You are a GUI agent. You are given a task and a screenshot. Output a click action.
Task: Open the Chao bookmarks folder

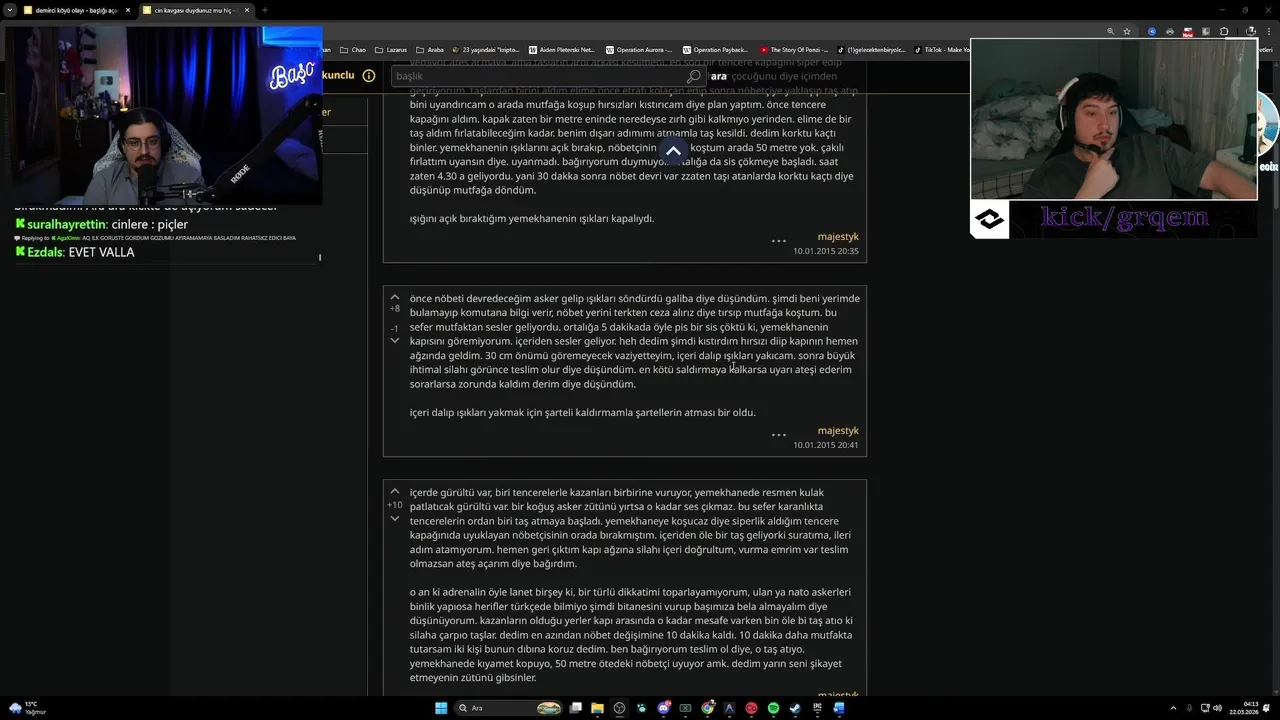[x=353, y=49]
